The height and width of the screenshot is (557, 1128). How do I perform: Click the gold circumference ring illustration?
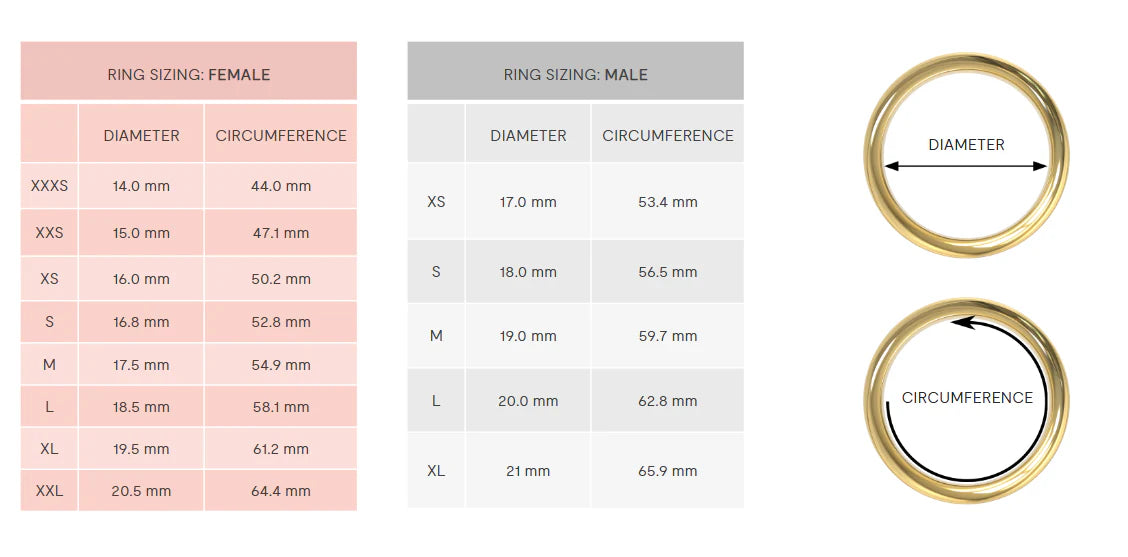click(965, 400)
